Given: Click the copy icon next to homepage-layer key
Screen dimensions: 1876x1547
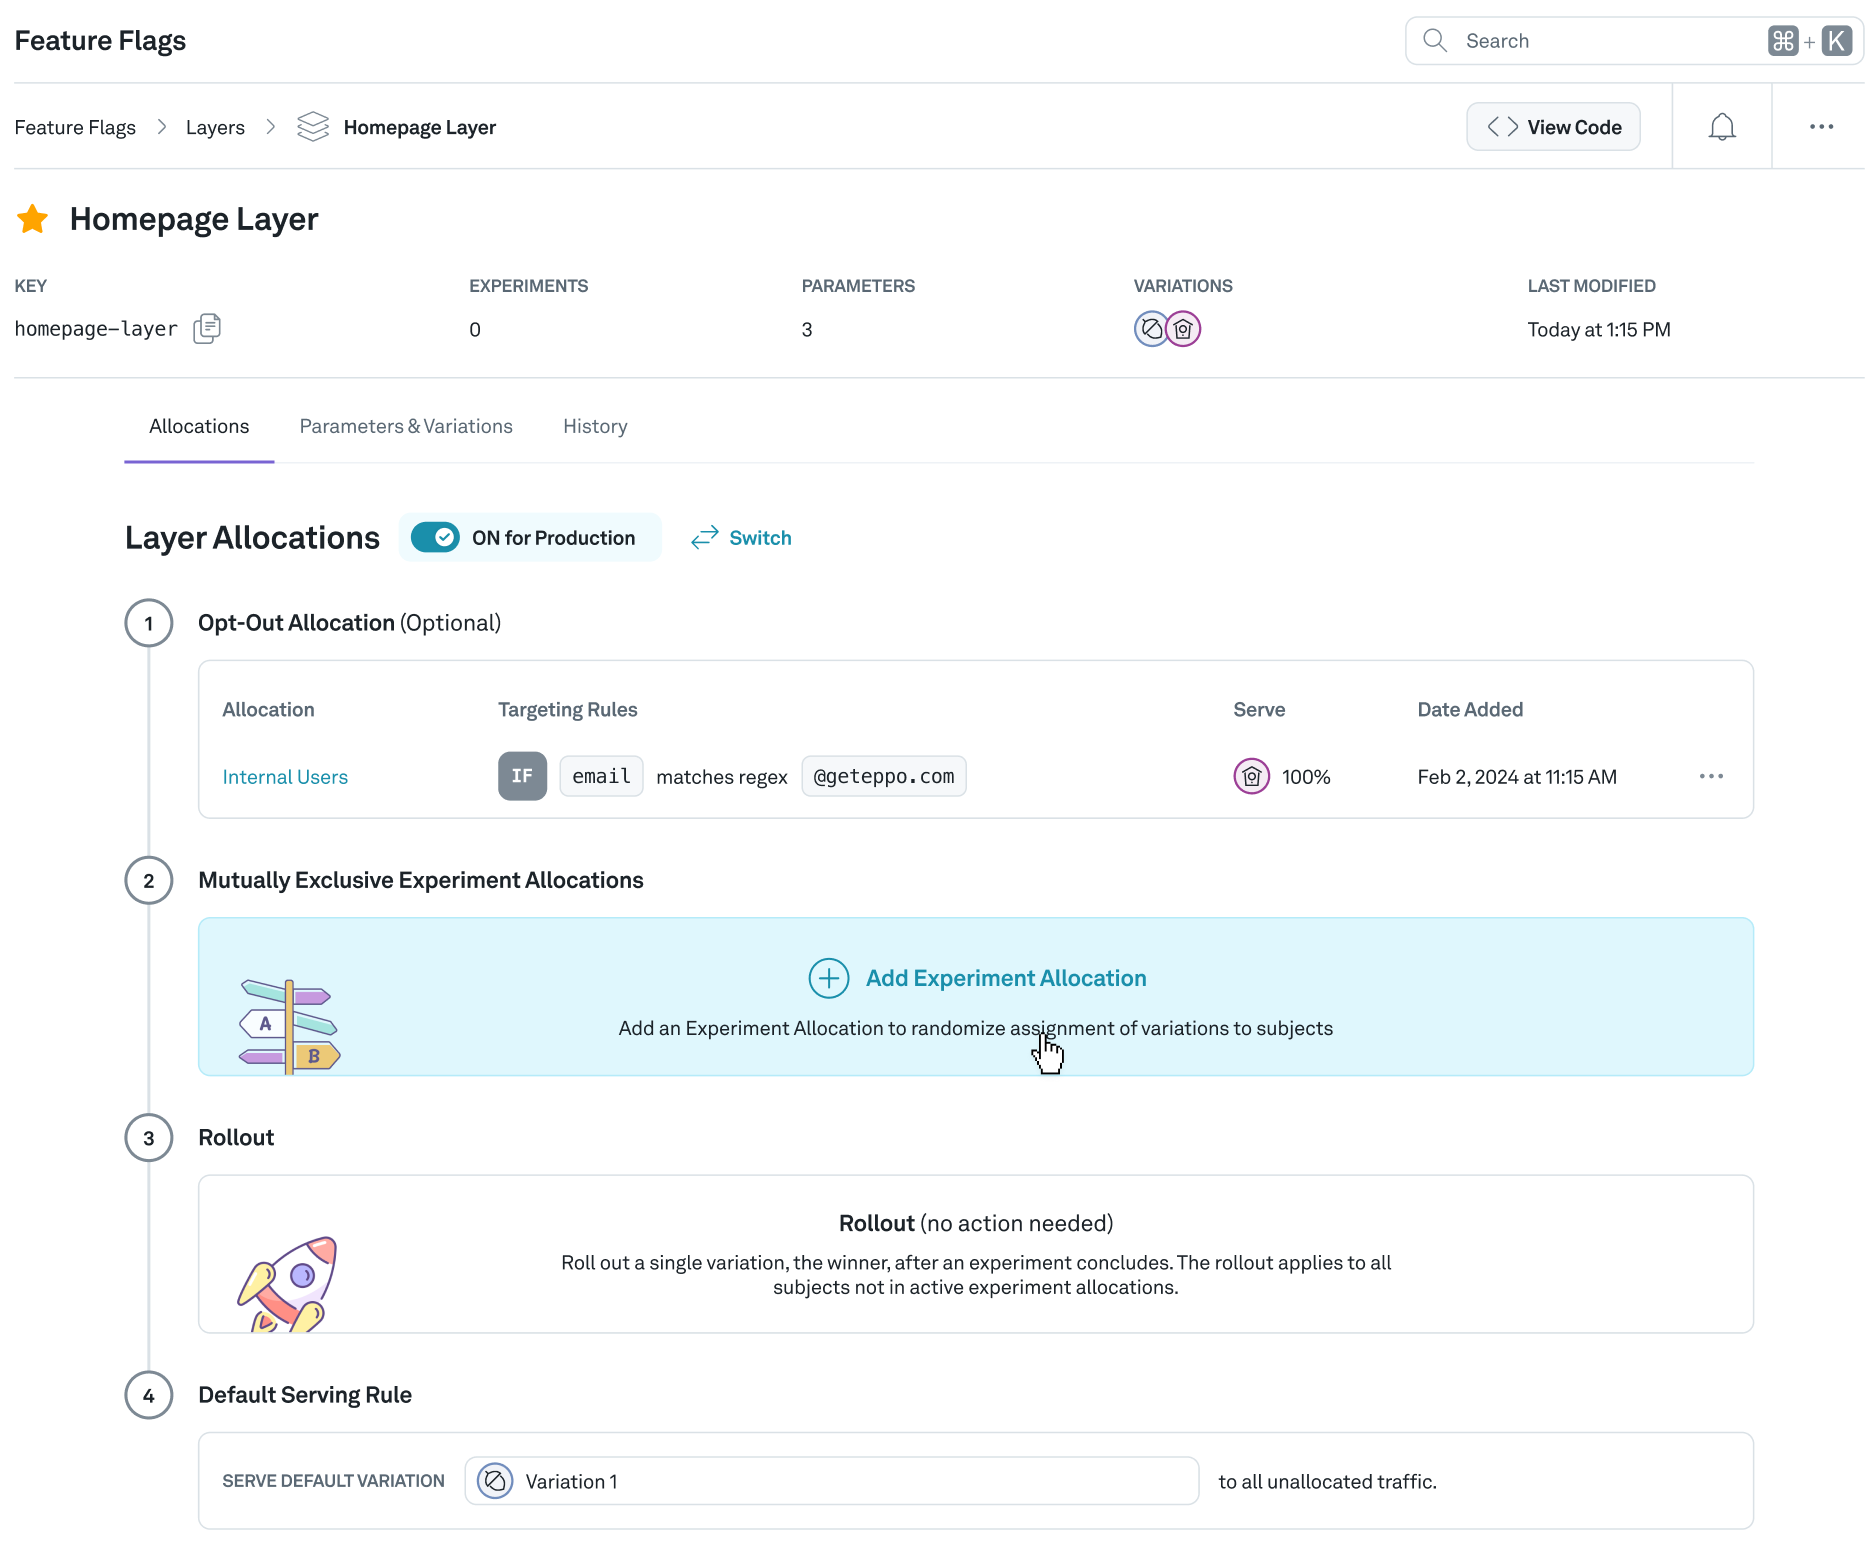Looking at the screenshot, I should coord(206,328).
